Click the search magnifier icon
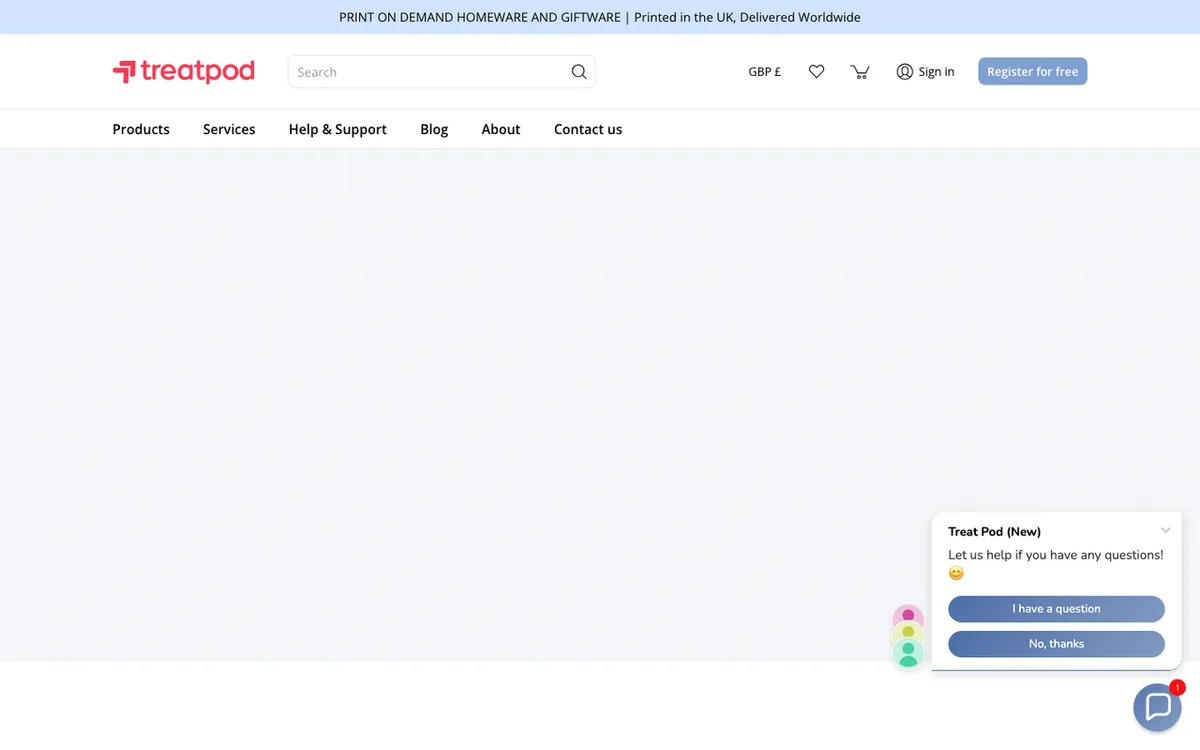The height and width of the screenshot is (750, 1200). click(x=579, y=72)
